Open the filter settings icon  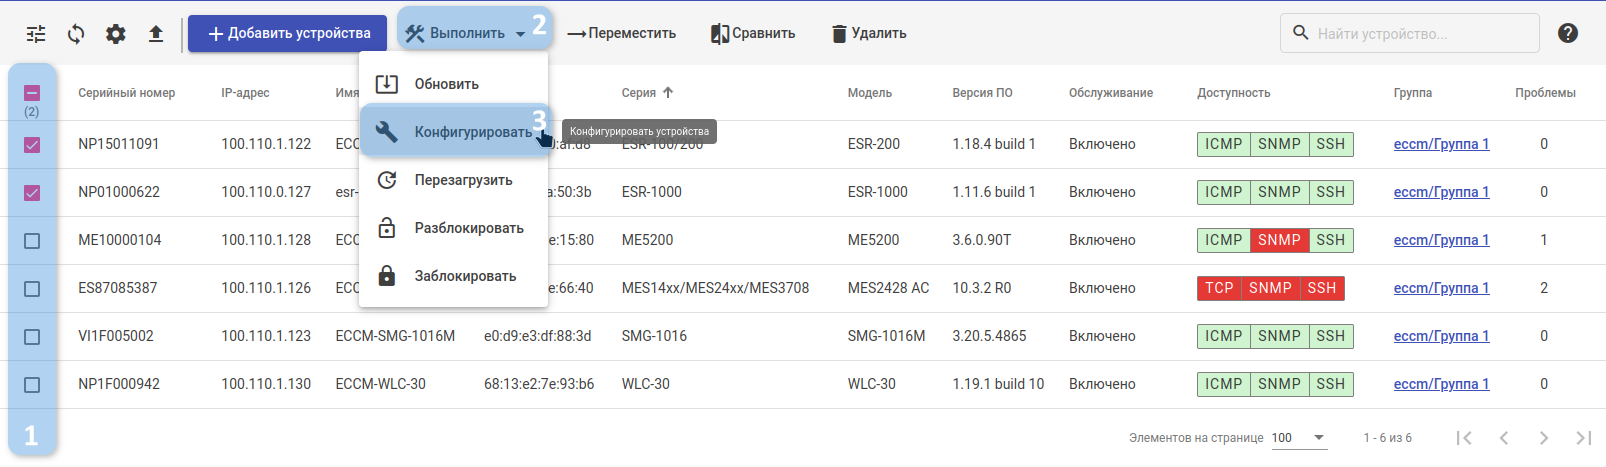click(x=36, y=34)
